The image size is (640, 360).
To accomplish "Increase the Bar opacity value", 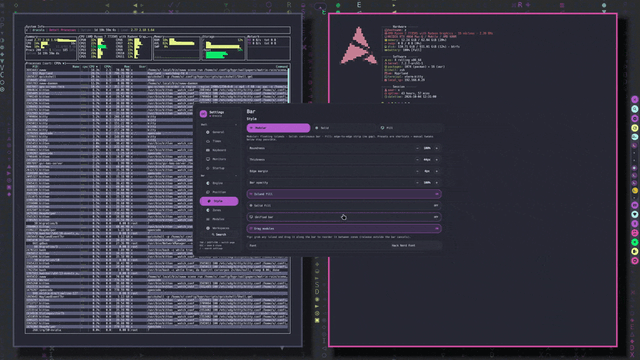I will (437, 182).
